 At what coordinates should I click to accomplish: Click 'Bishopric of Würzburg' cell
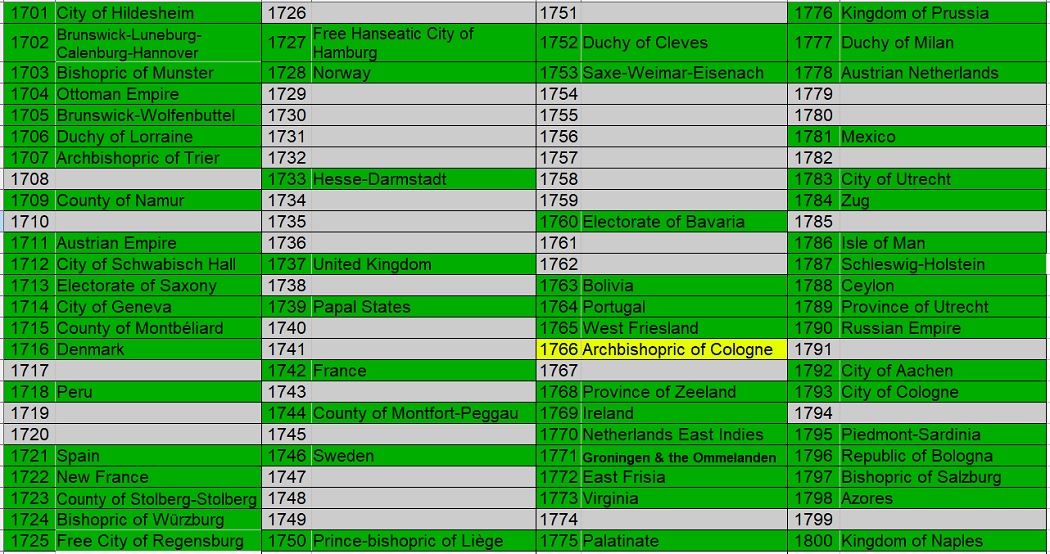(157, 520)
